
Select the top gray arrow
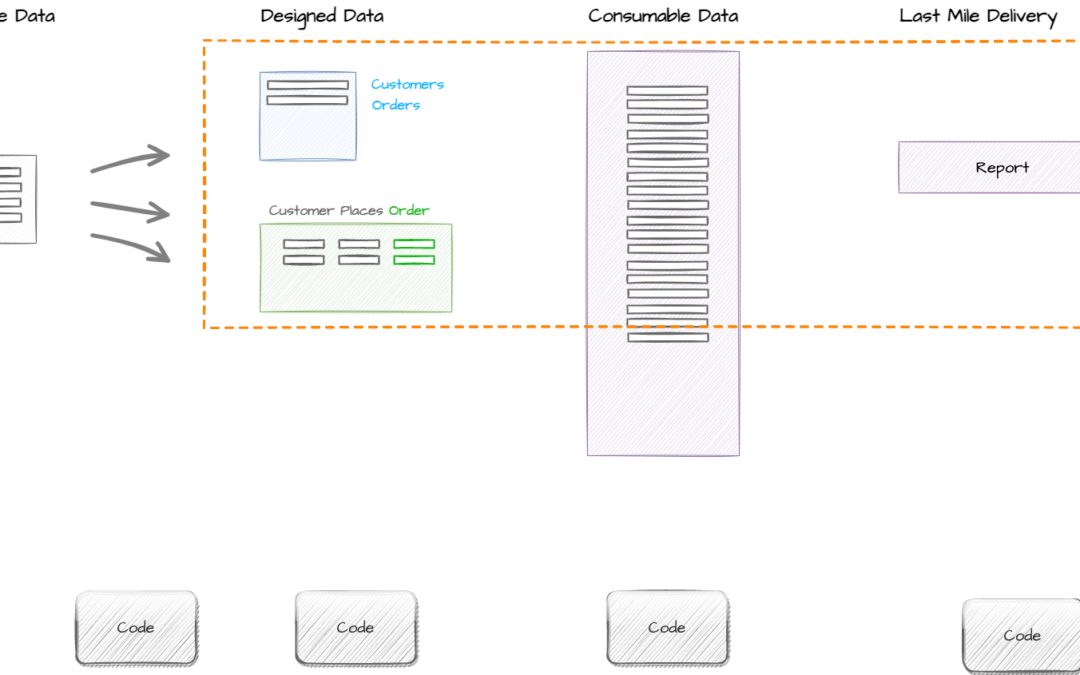tap(130, 160)
